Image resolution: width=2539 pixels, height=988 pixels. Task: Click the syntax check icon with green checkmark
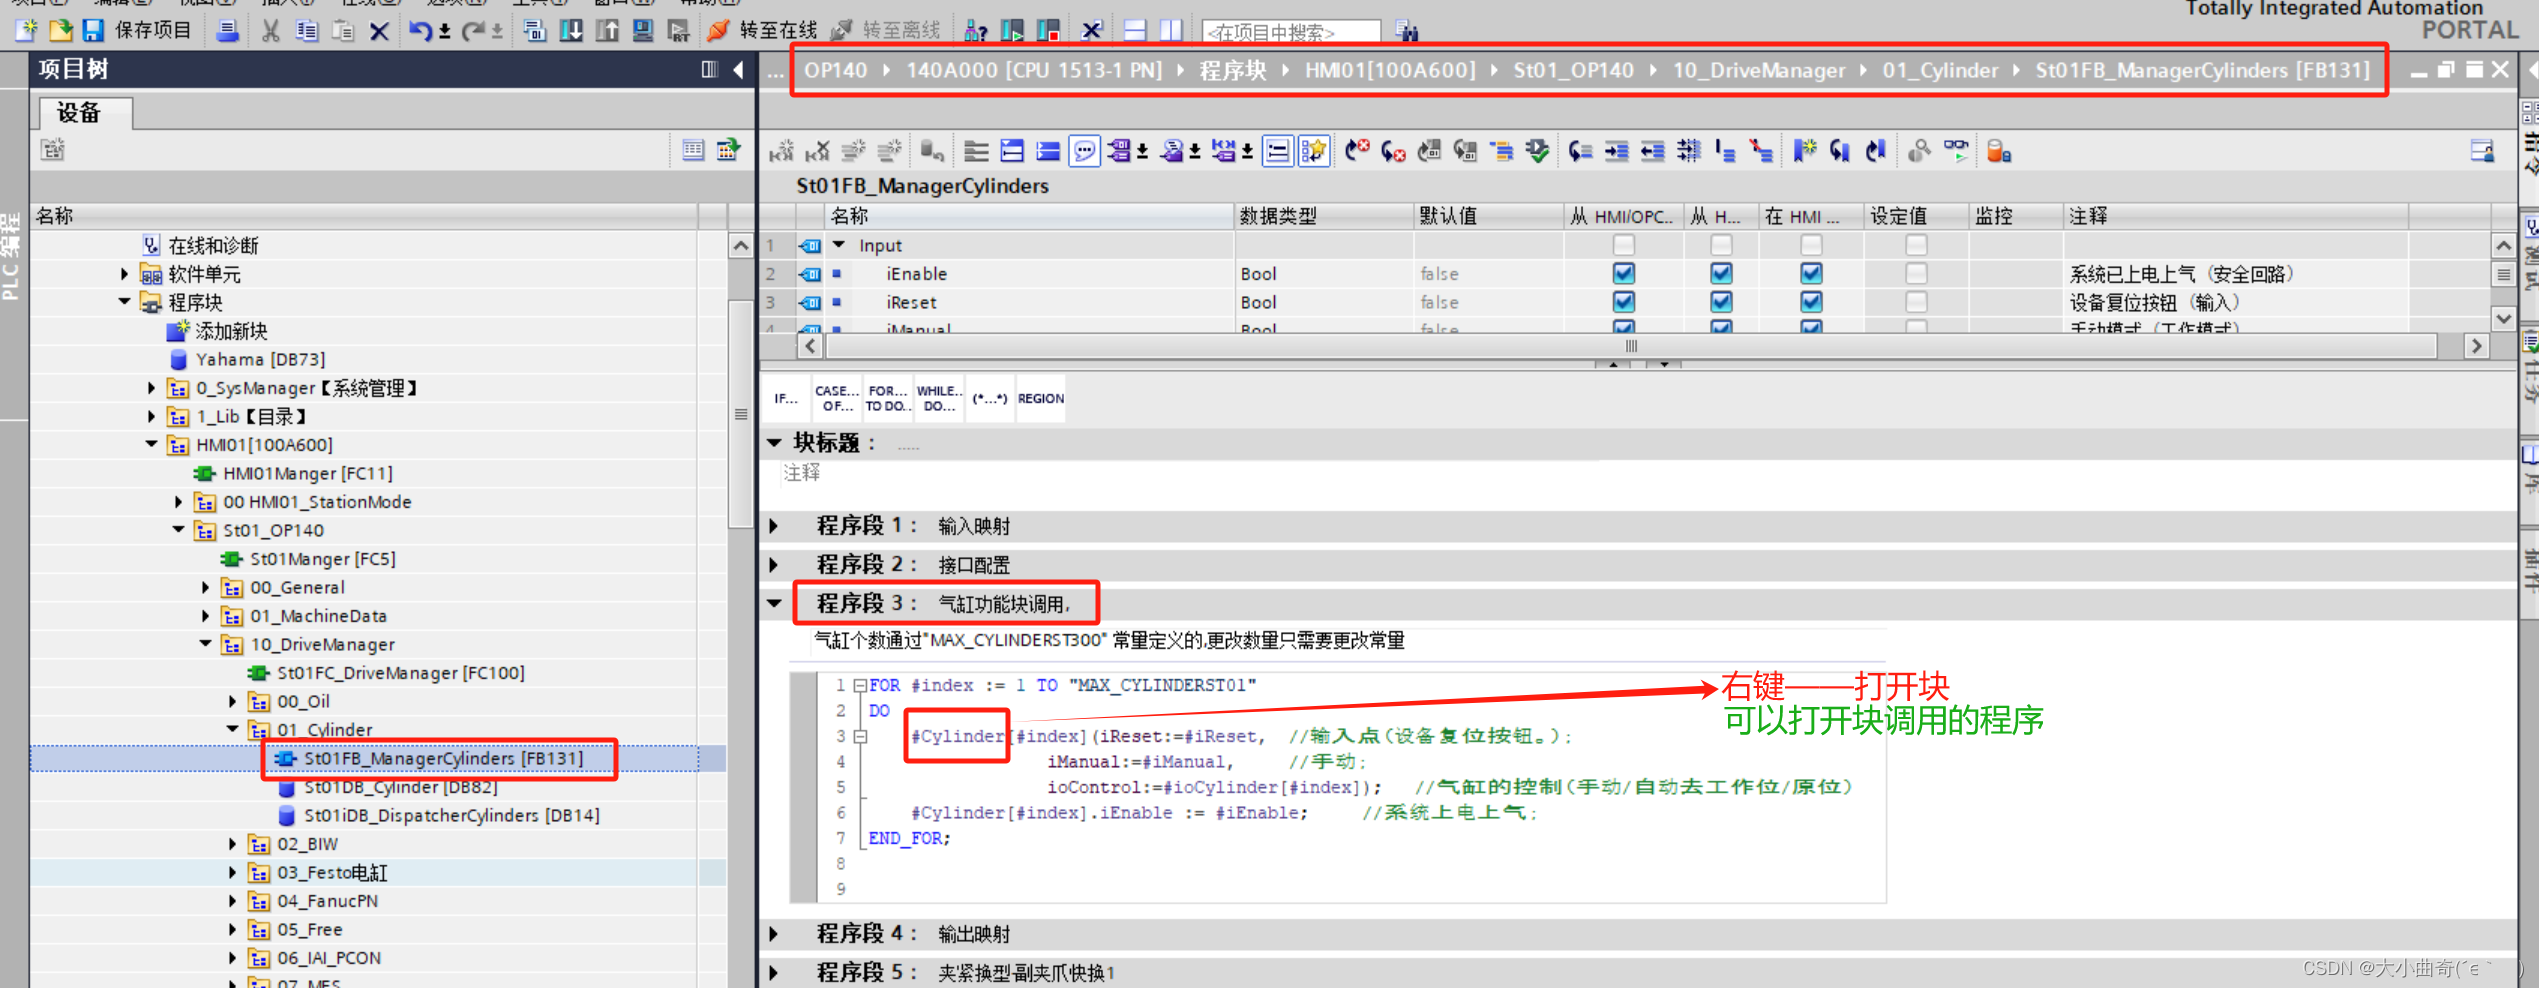1537,151
